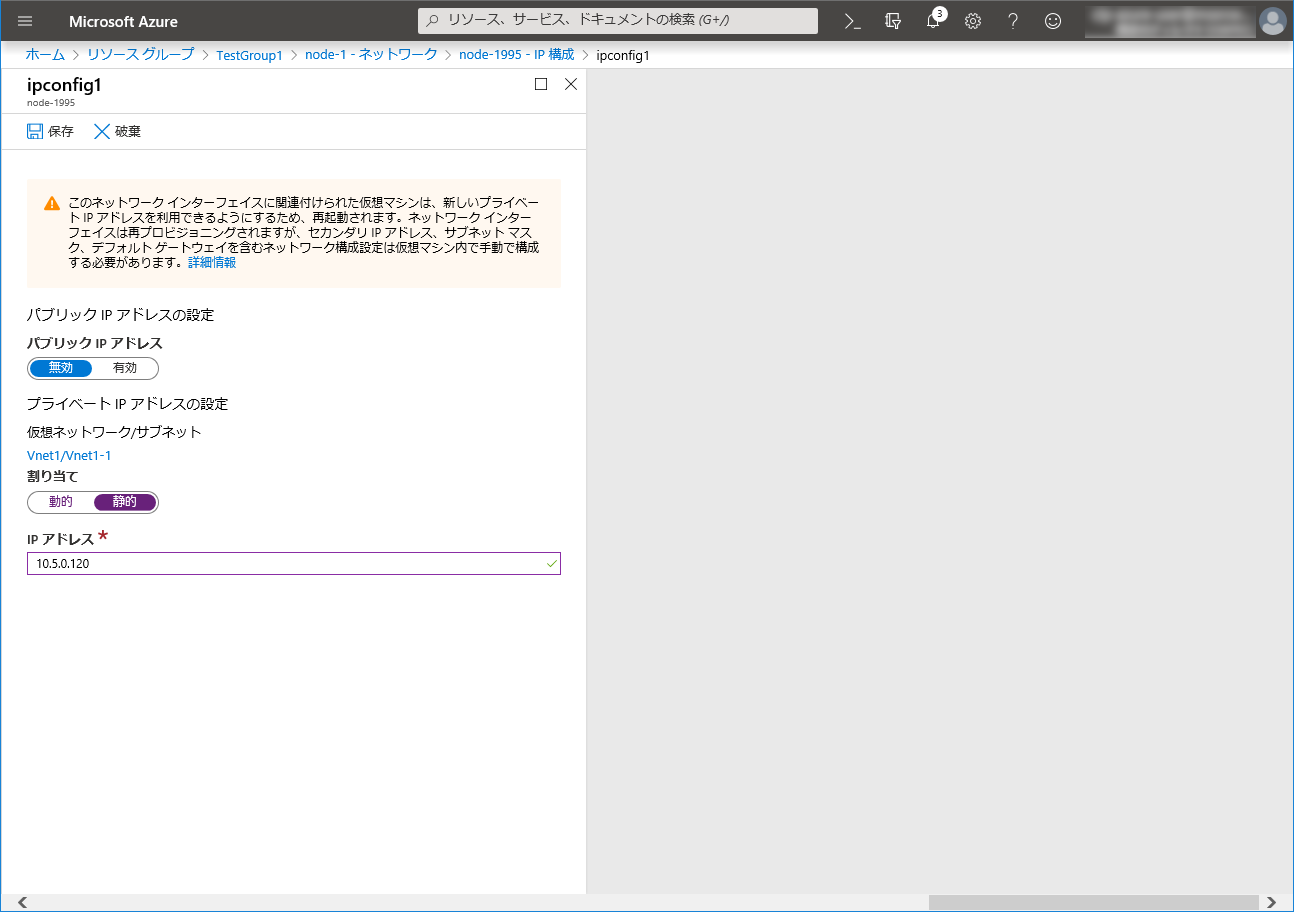Save the IP configuration with 保存
Screen dimensions: 1294x912
pyautogui.click(x=50, y=131)
